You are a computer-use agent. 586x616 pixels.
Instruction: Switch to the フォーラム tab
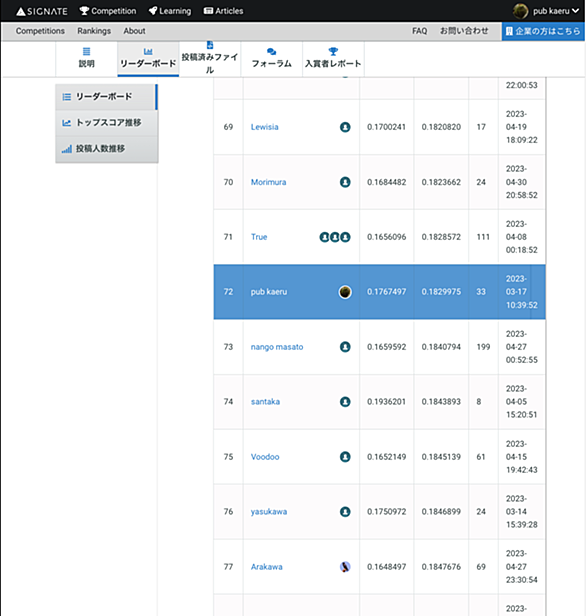click(271, 58)
